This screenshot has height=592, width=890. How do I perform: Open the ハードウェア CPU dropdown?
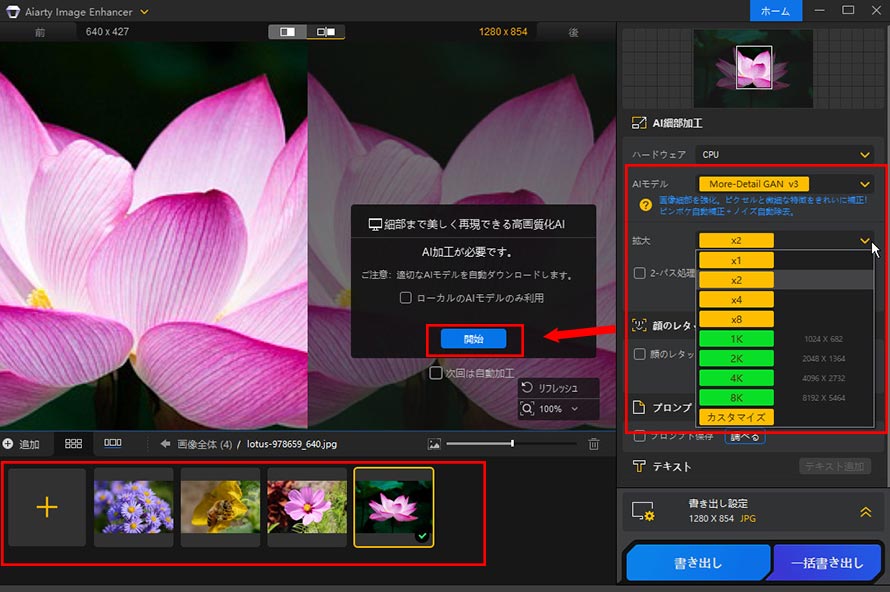tap(785, 154)
